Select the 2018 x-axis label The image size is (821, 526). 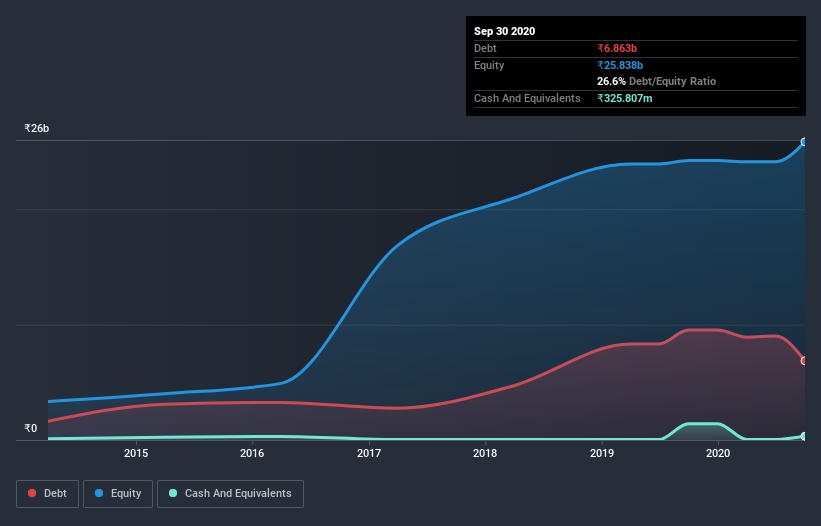coord(485,453)
